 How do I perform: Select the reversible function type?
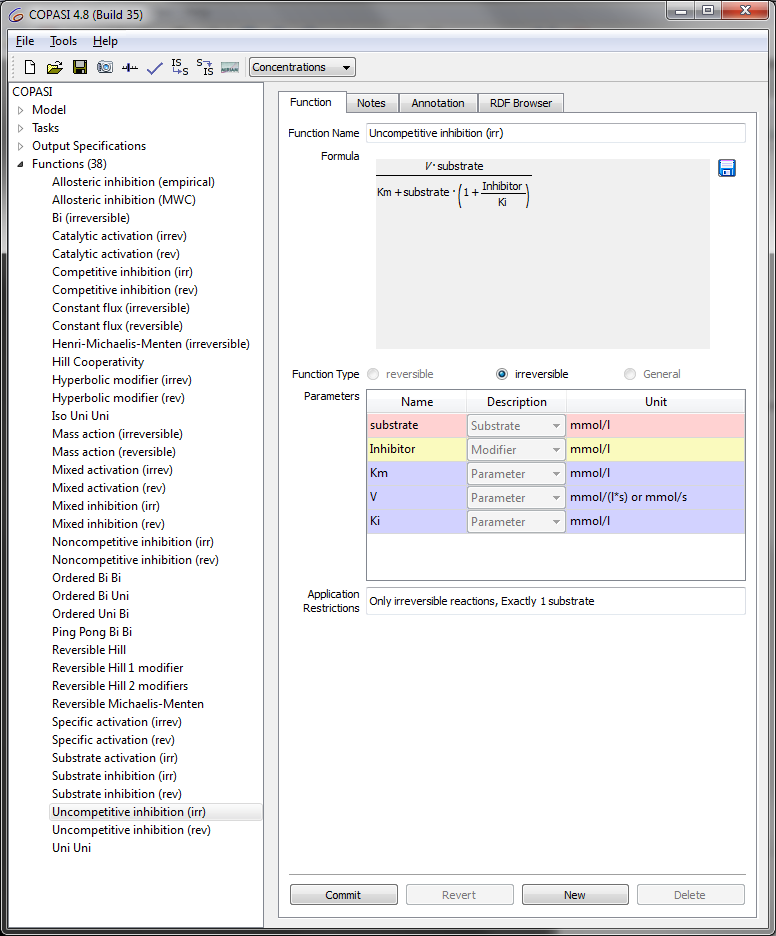click(374, 374)
